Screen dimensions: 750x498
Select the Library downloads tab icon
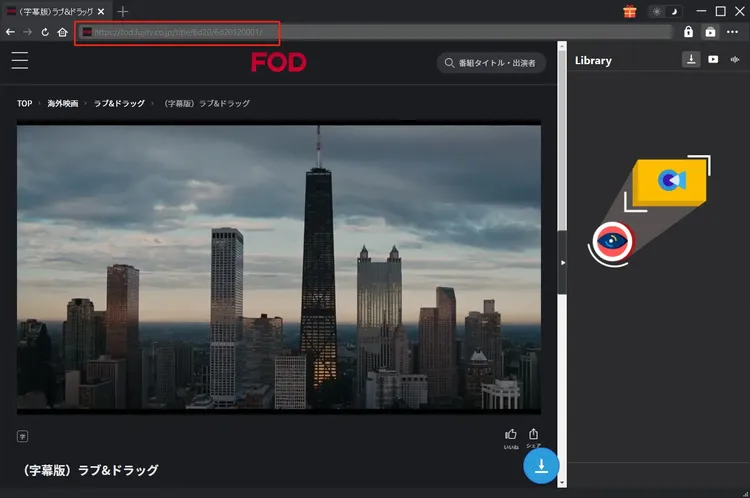(691, 60)
